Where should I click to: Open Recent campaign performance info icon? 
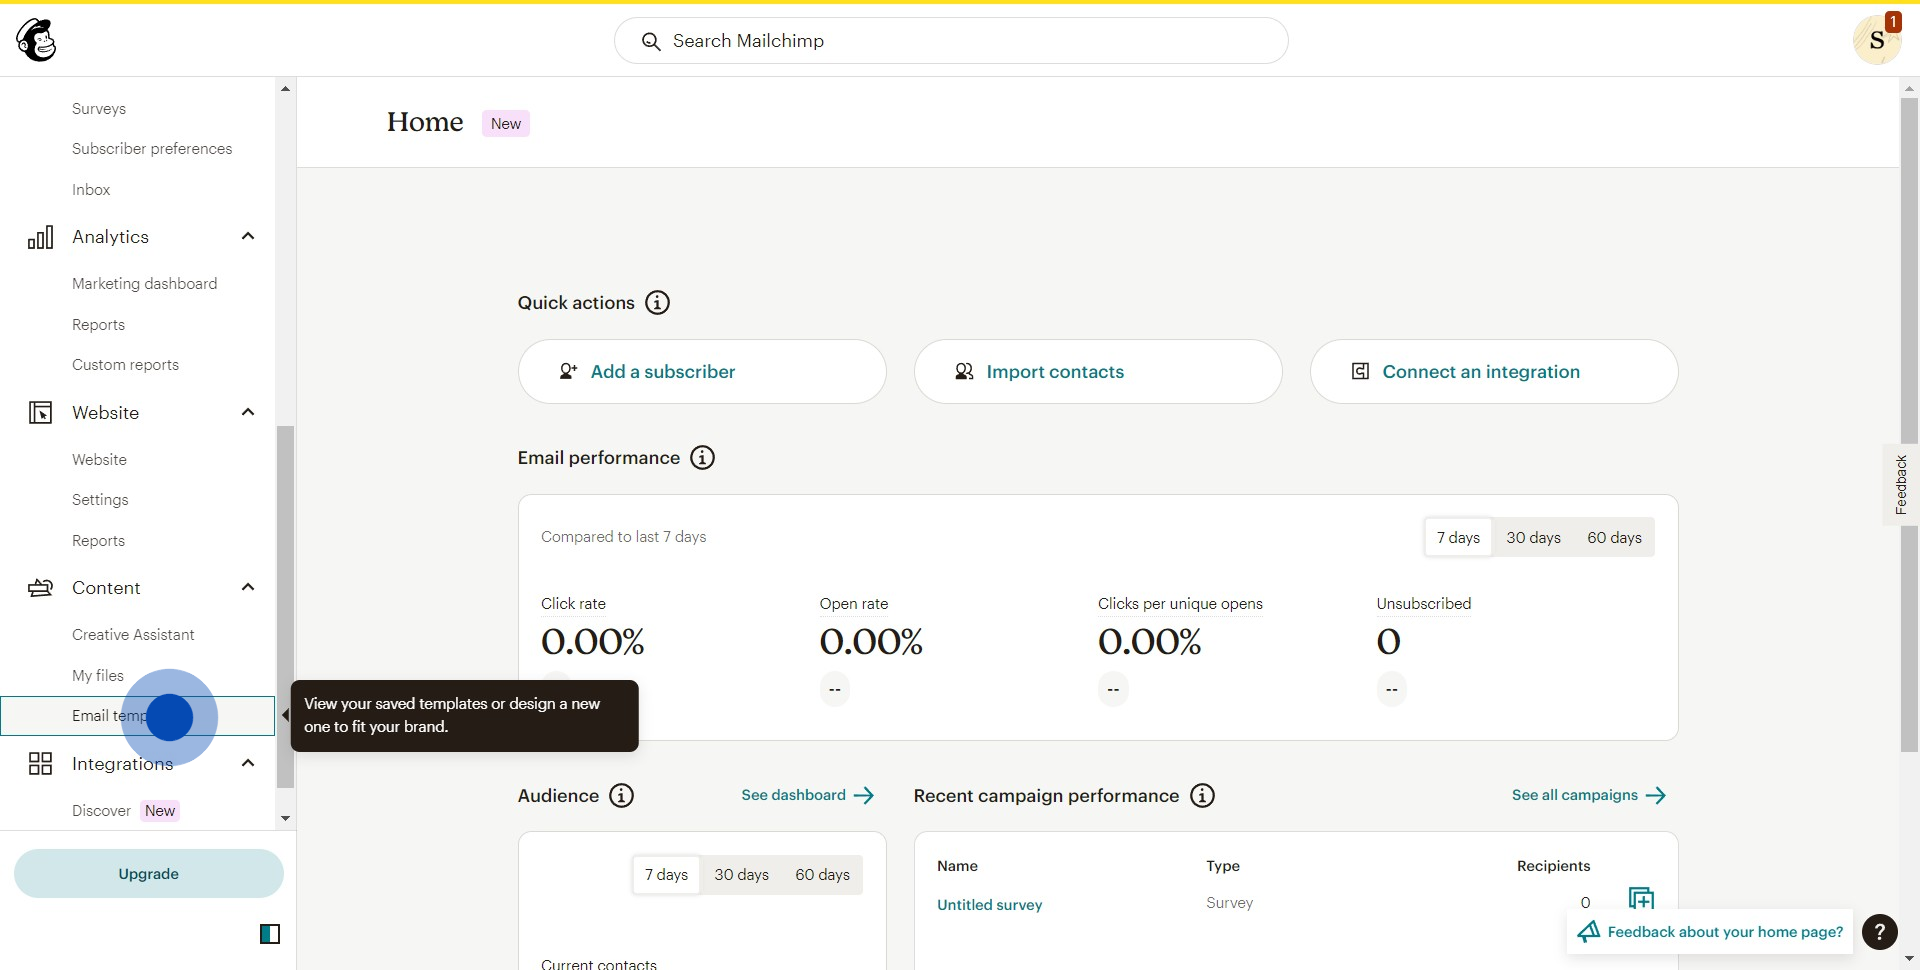point(1202,796)
